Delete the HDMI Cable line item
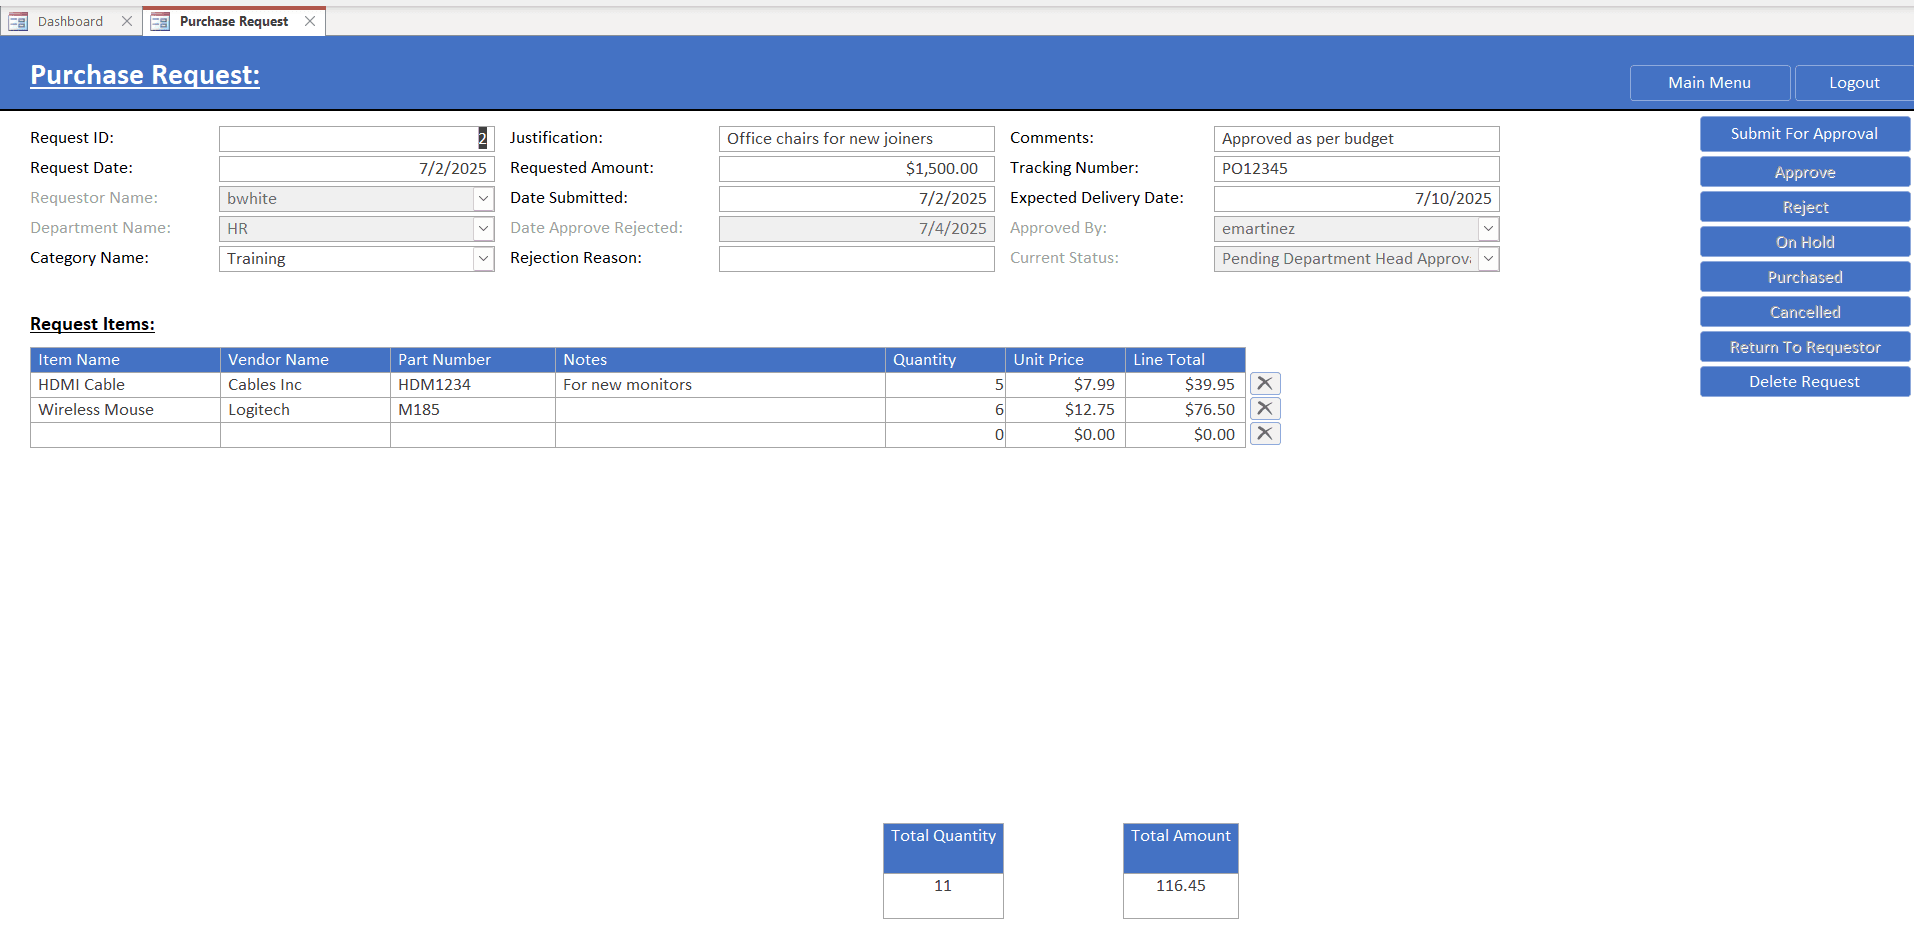This screenshot has width=1914, height=925. pyautogui.click(x=1265, y=383)
